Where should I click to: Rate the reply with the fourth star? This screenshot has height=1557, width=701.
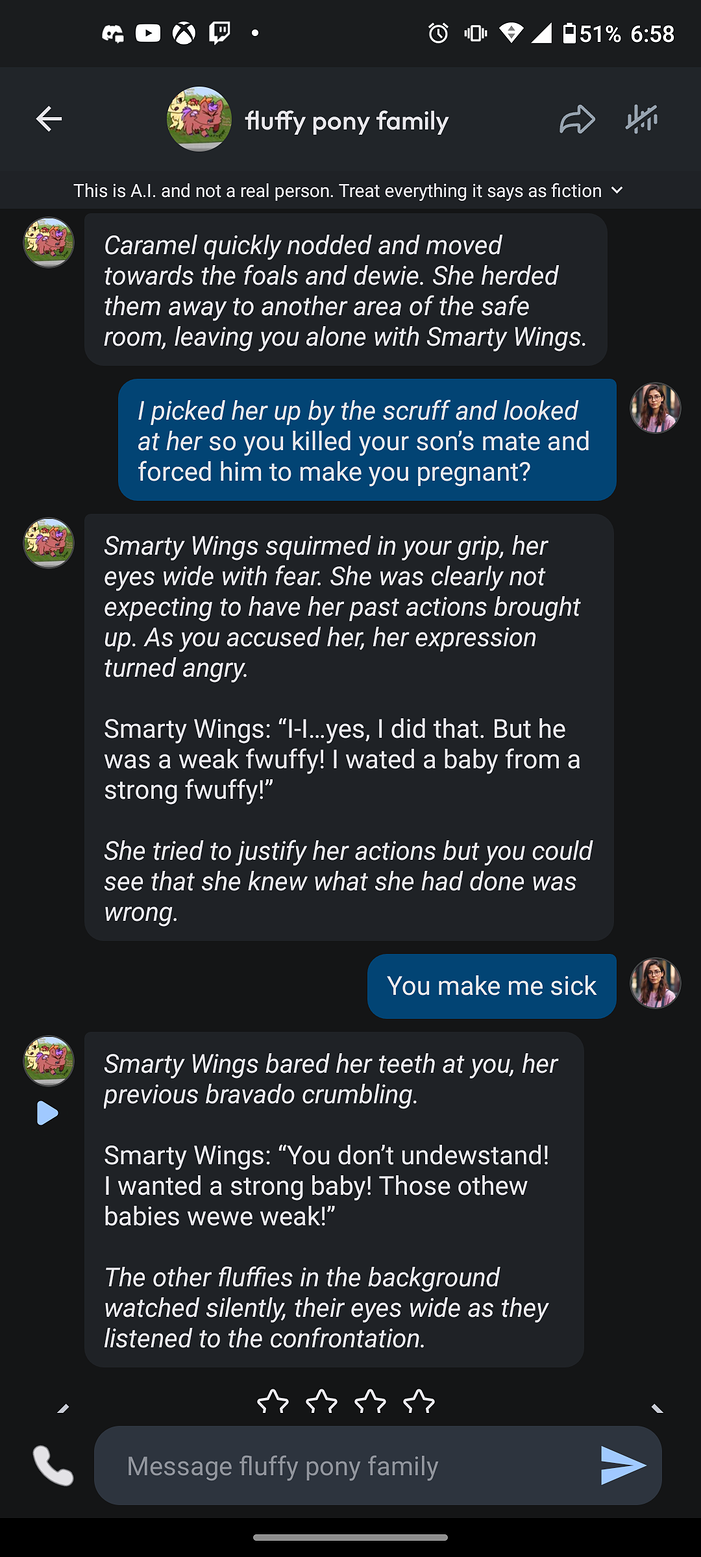(419, 1402)
